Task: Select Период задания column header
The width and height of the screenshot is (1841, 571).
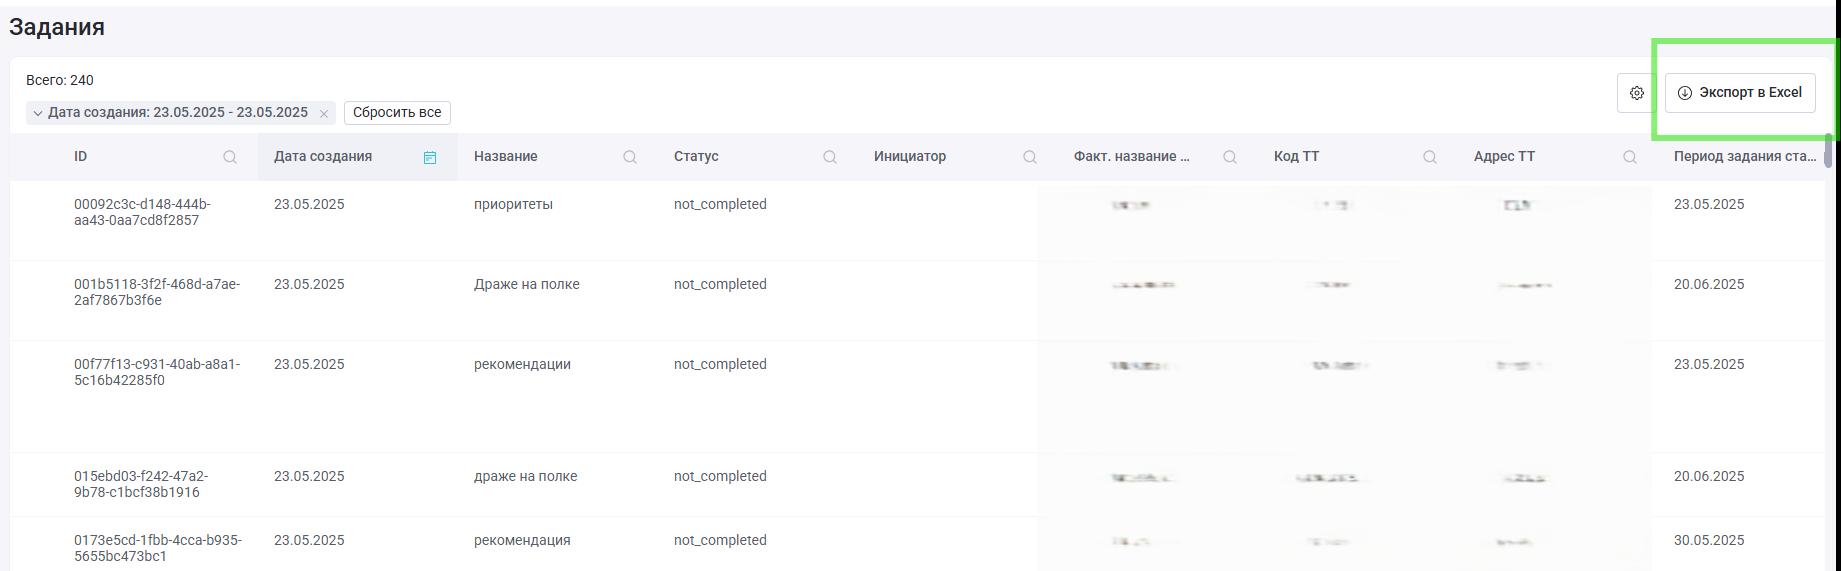Action: pyautogui.click(x=1744, y=156)
